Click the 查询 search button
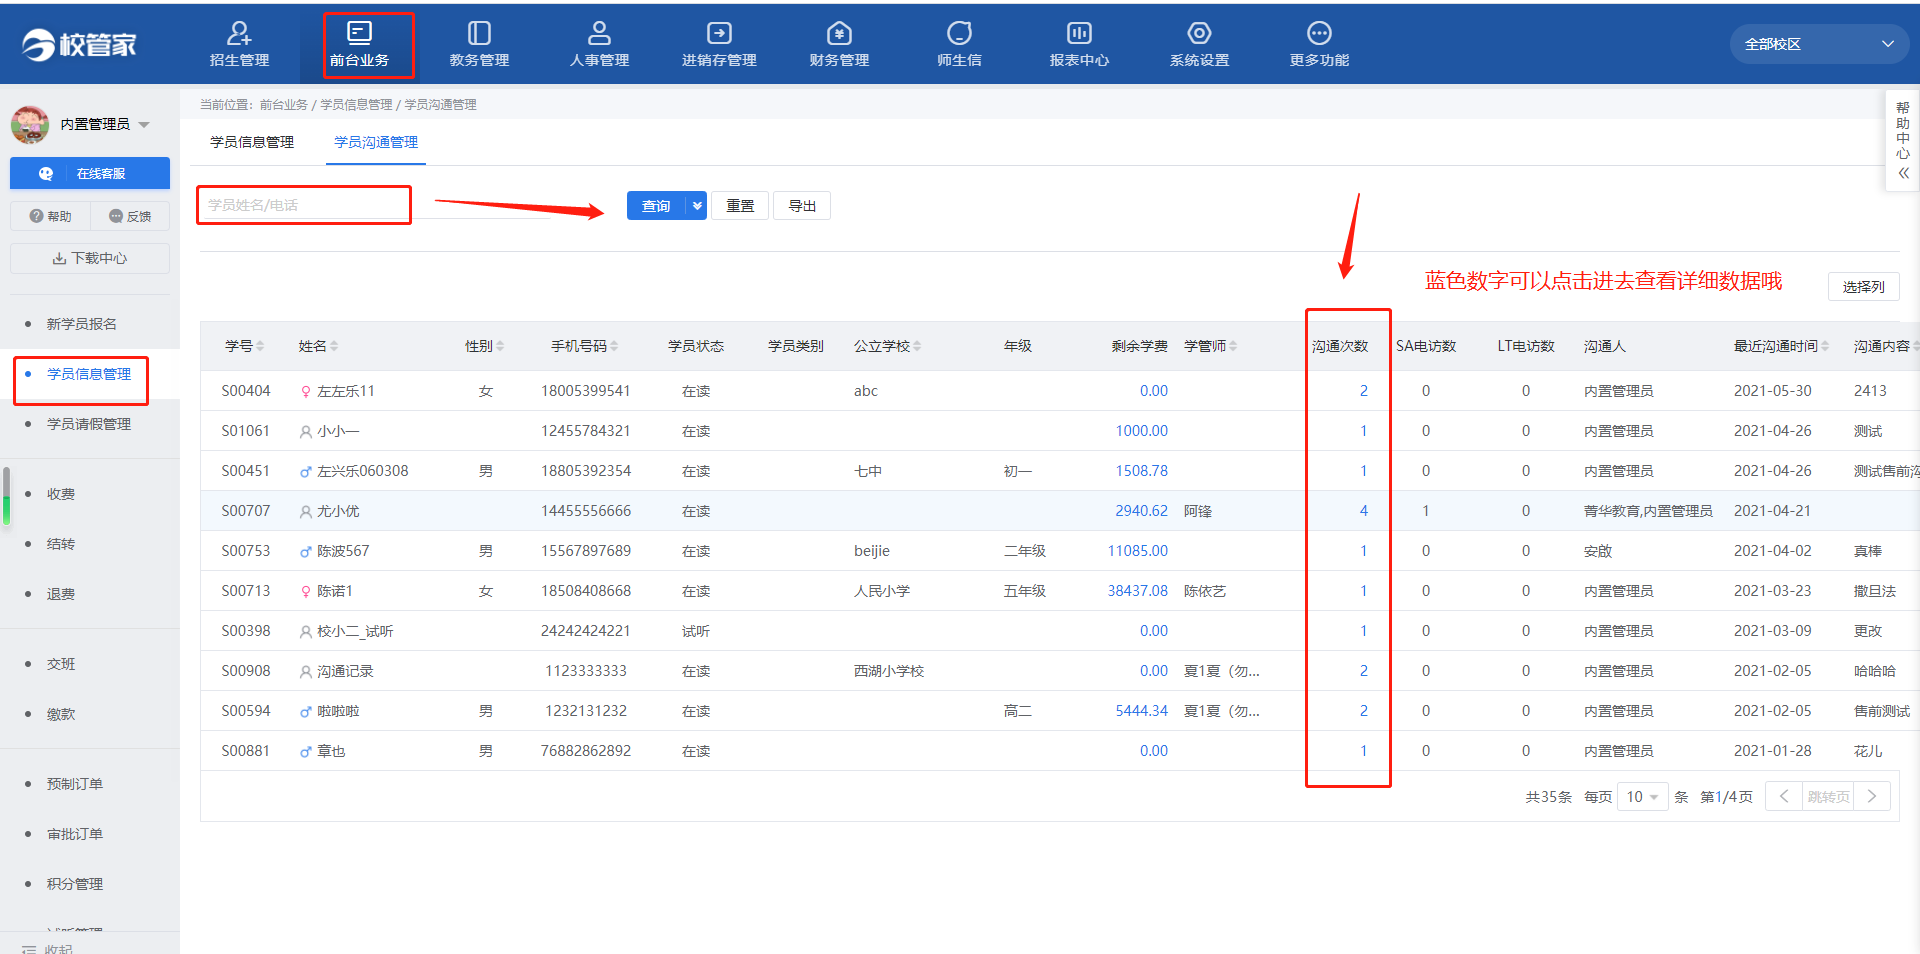This screenshot has width=1920, height=954. pyautogui.click(x=656, y=205)
